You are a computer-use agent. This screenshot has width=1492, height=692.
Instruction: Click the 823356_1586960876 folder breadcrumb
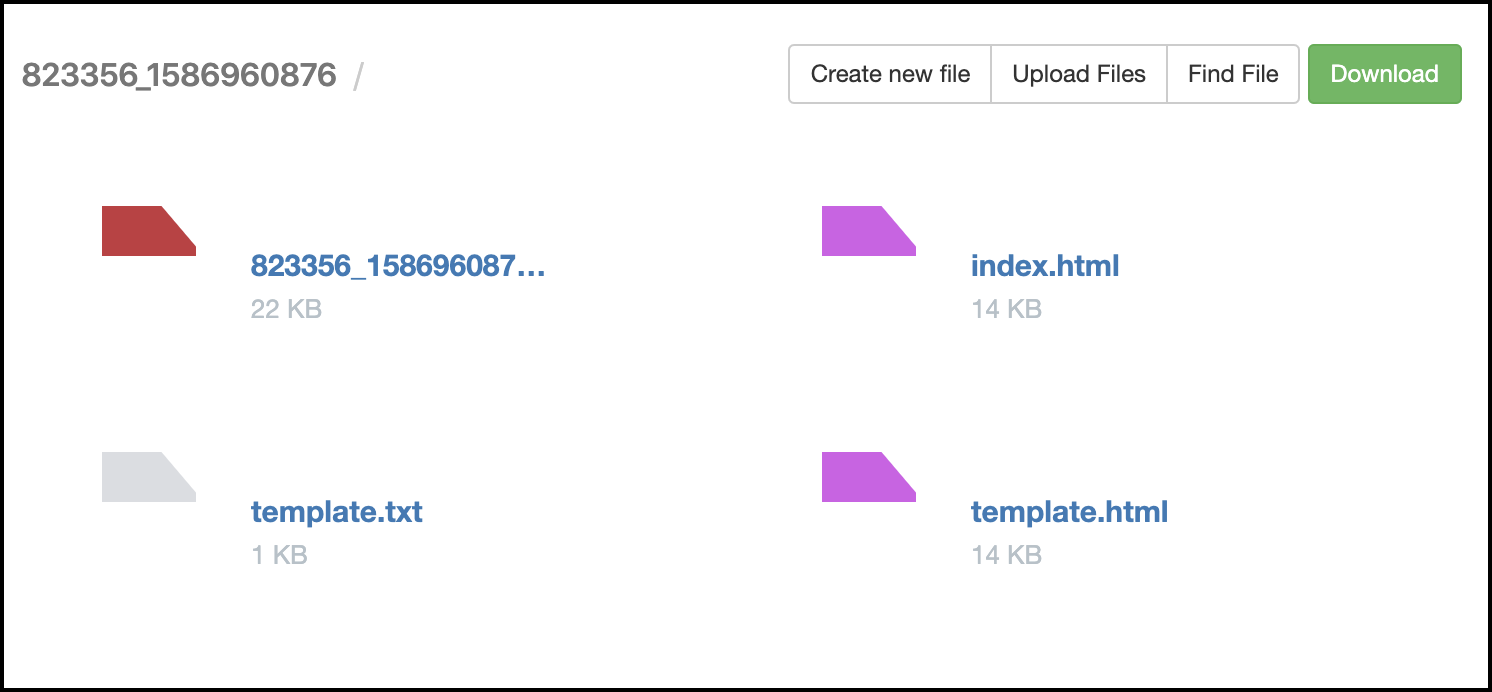point(179,75)
